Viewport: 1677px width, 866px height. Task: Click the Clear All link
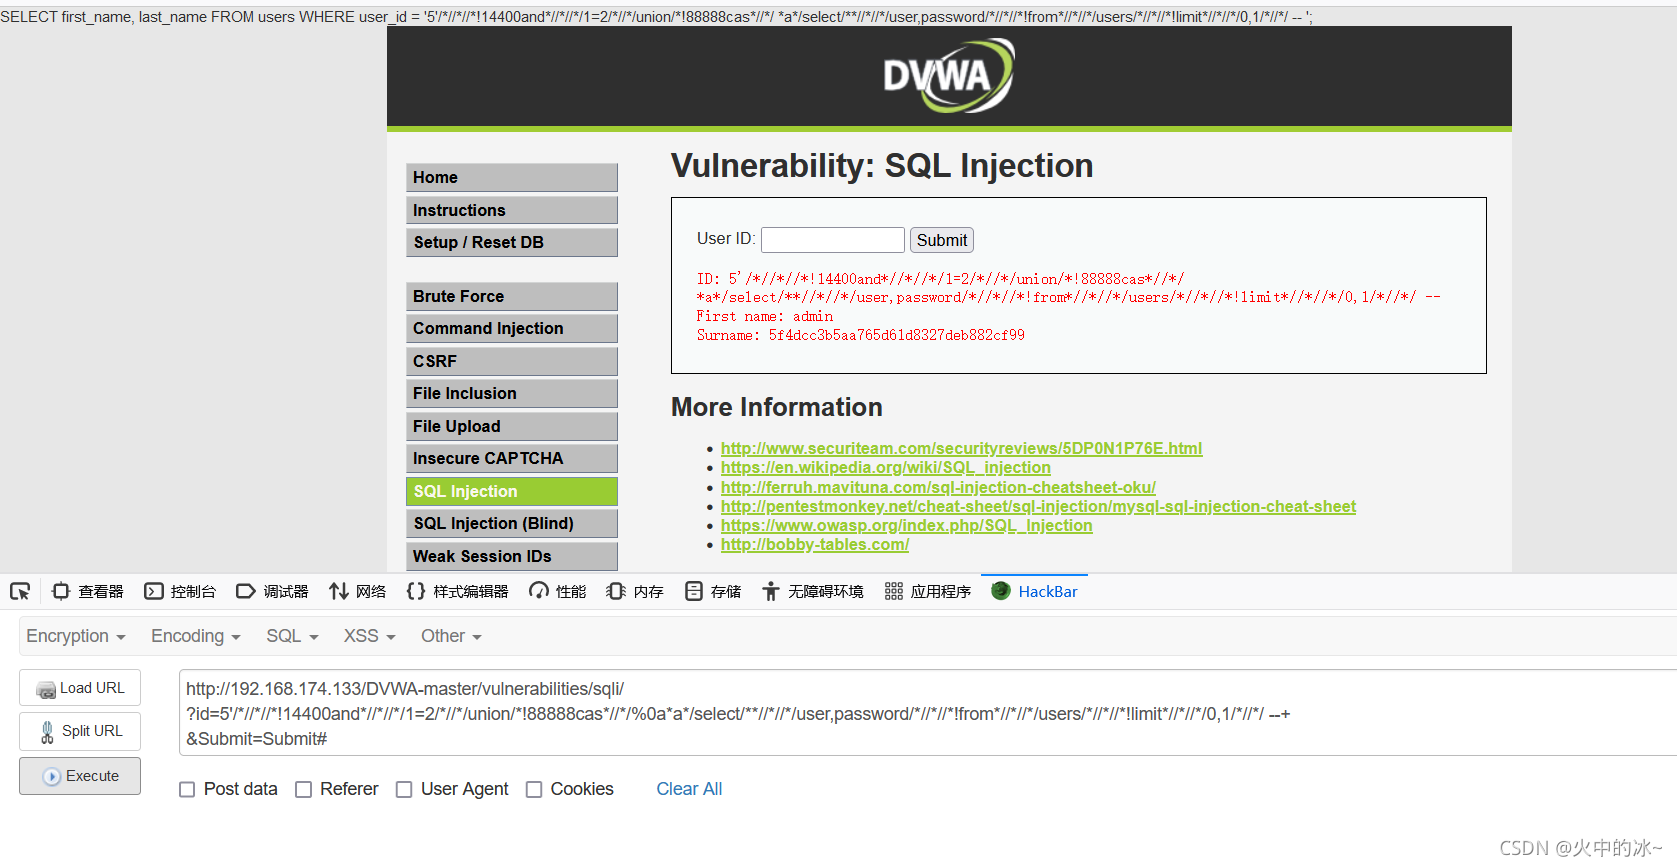[689, 789]
